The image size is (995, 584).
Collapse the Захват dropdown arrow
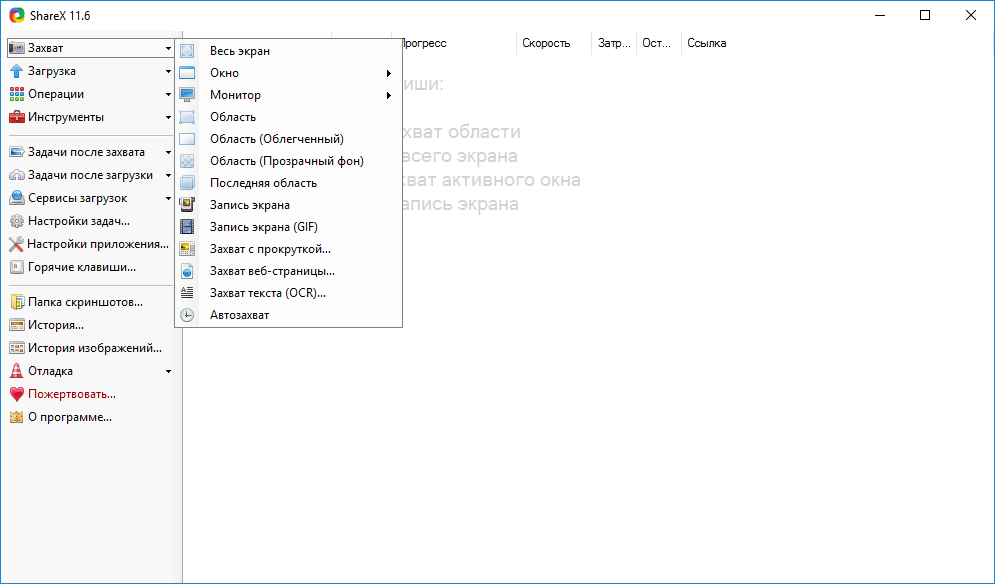(168, 48)
